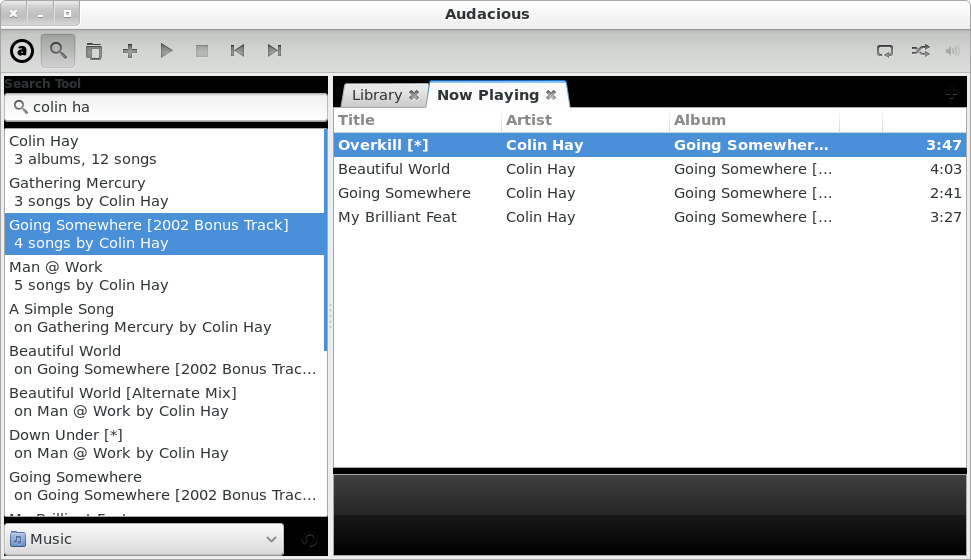971x560 pixels.
Task: Skip to the previous track
Action: (237, 51)
